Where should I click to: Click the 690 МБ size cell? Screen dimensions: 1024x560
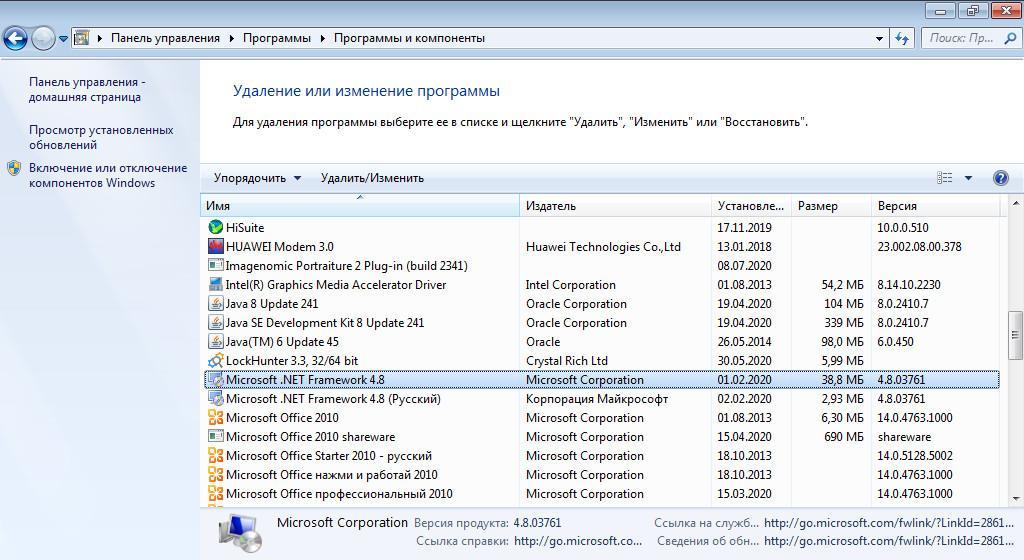[844, 436]
